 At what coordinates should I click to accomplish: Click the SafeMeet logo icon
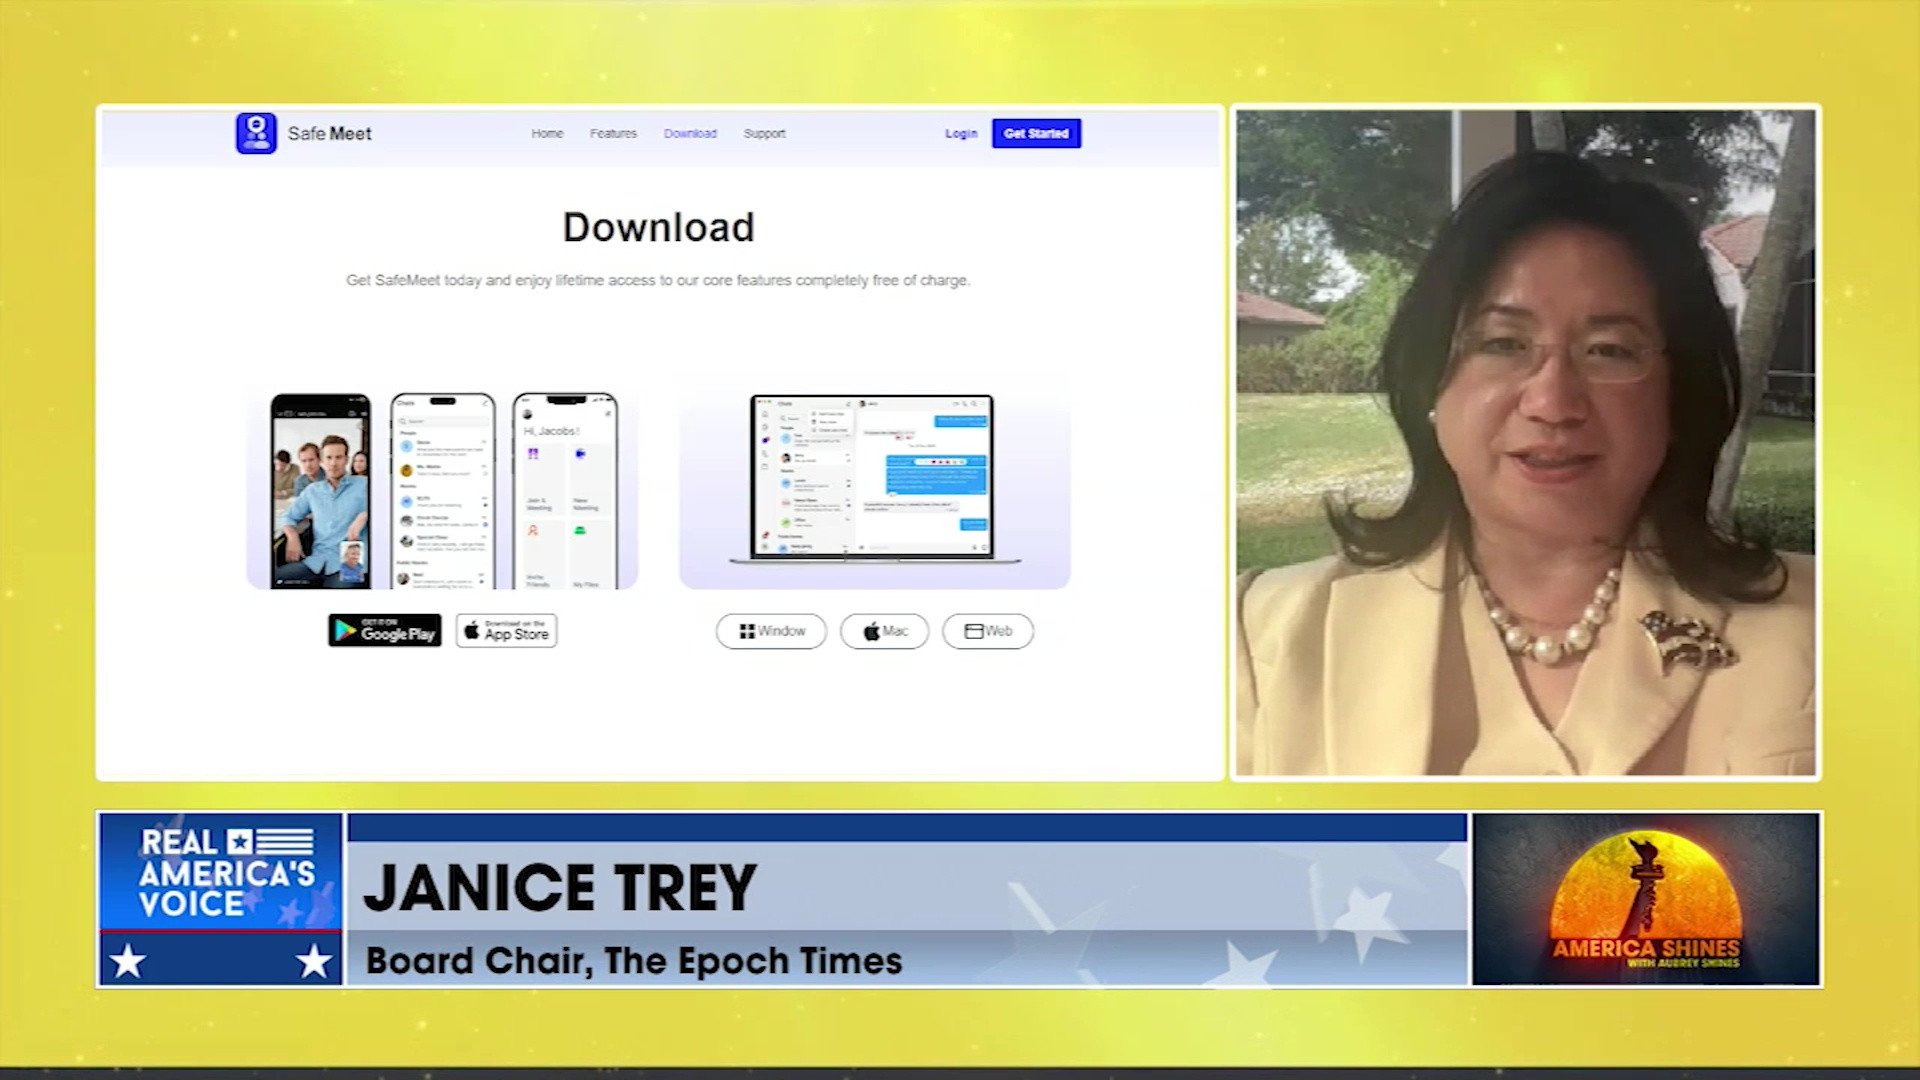click(x=256, y=133)
